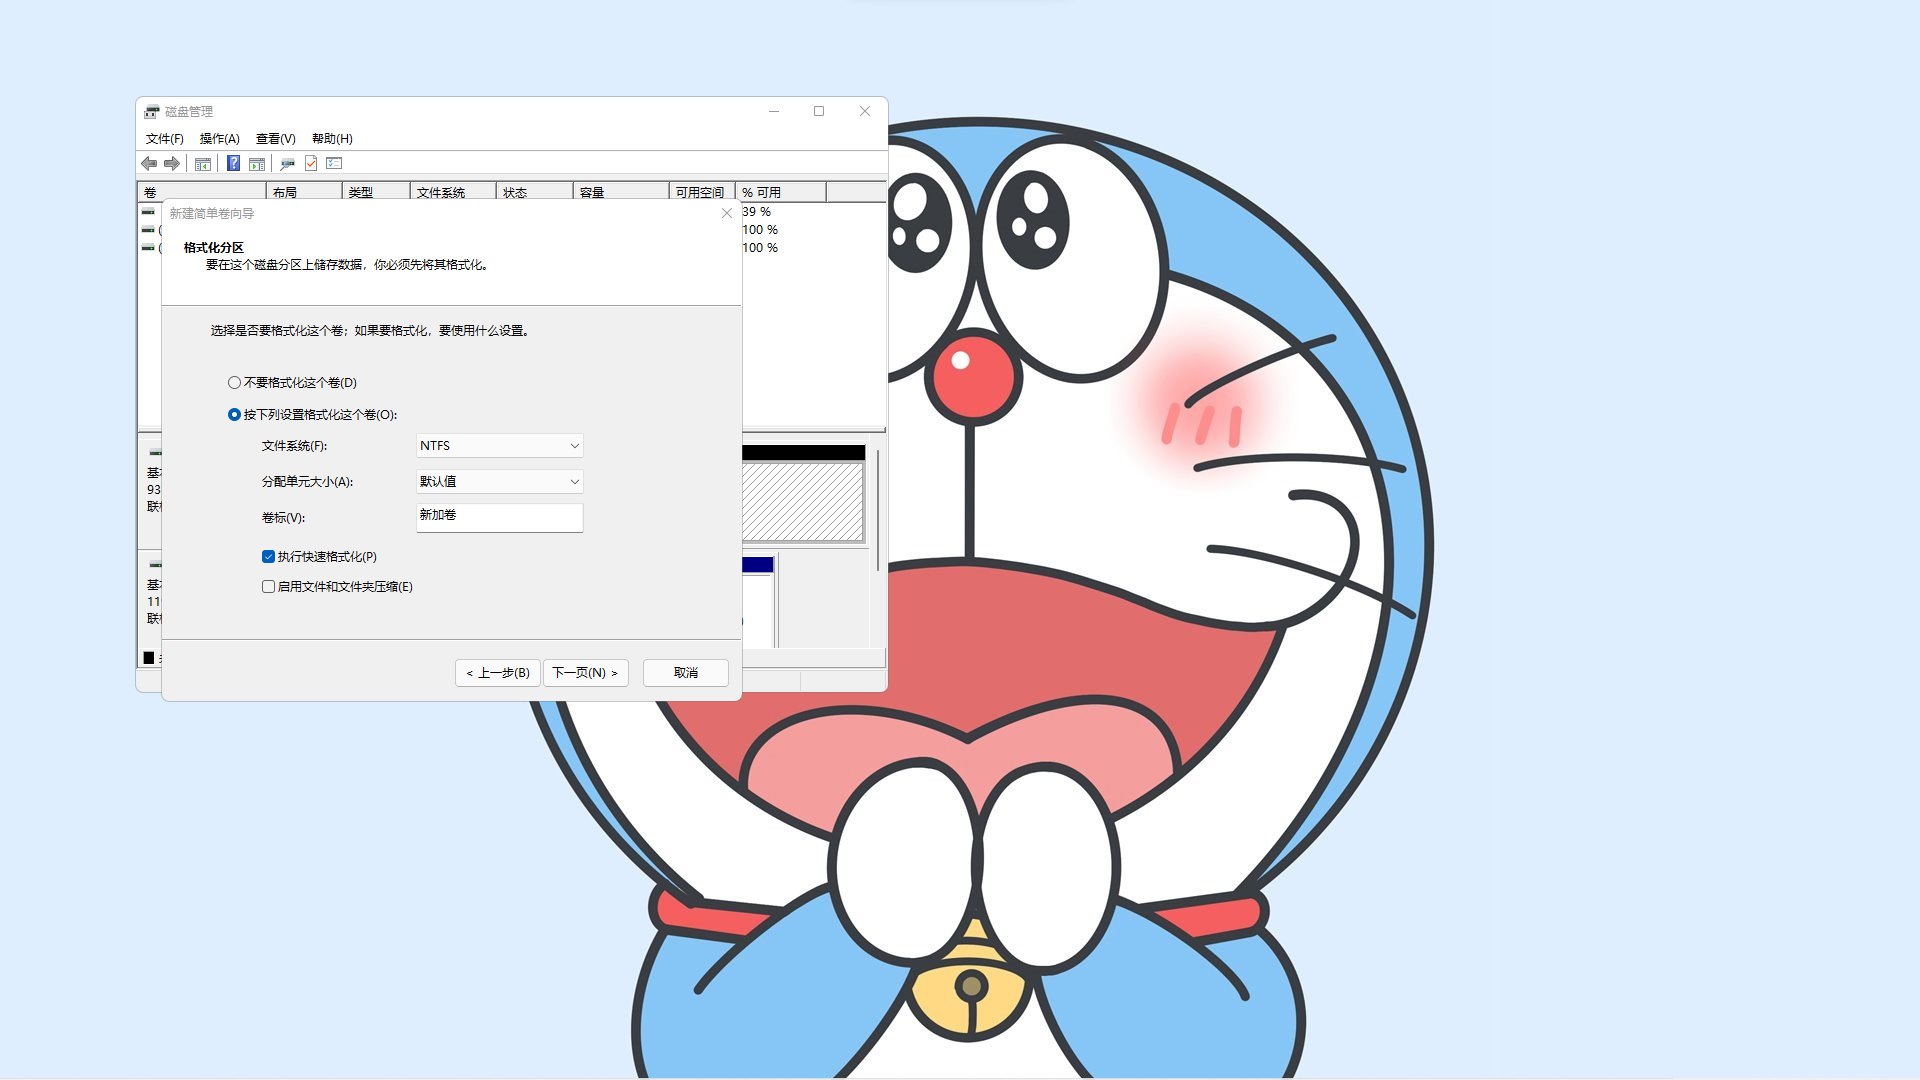
Task: Click the hatched unallocated disk region
Action: click(x=802, y=501)
